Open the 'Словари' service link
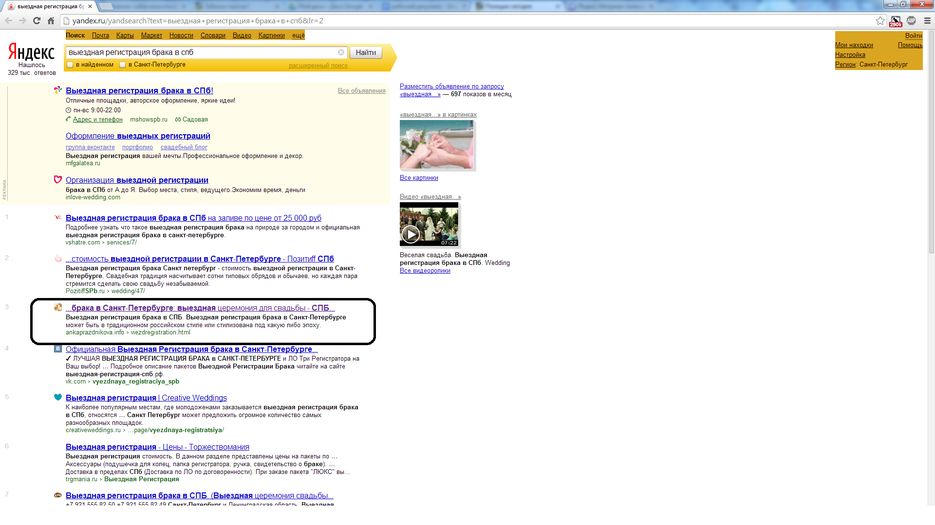Screen dimensions: 935x525 pos(213,35)
